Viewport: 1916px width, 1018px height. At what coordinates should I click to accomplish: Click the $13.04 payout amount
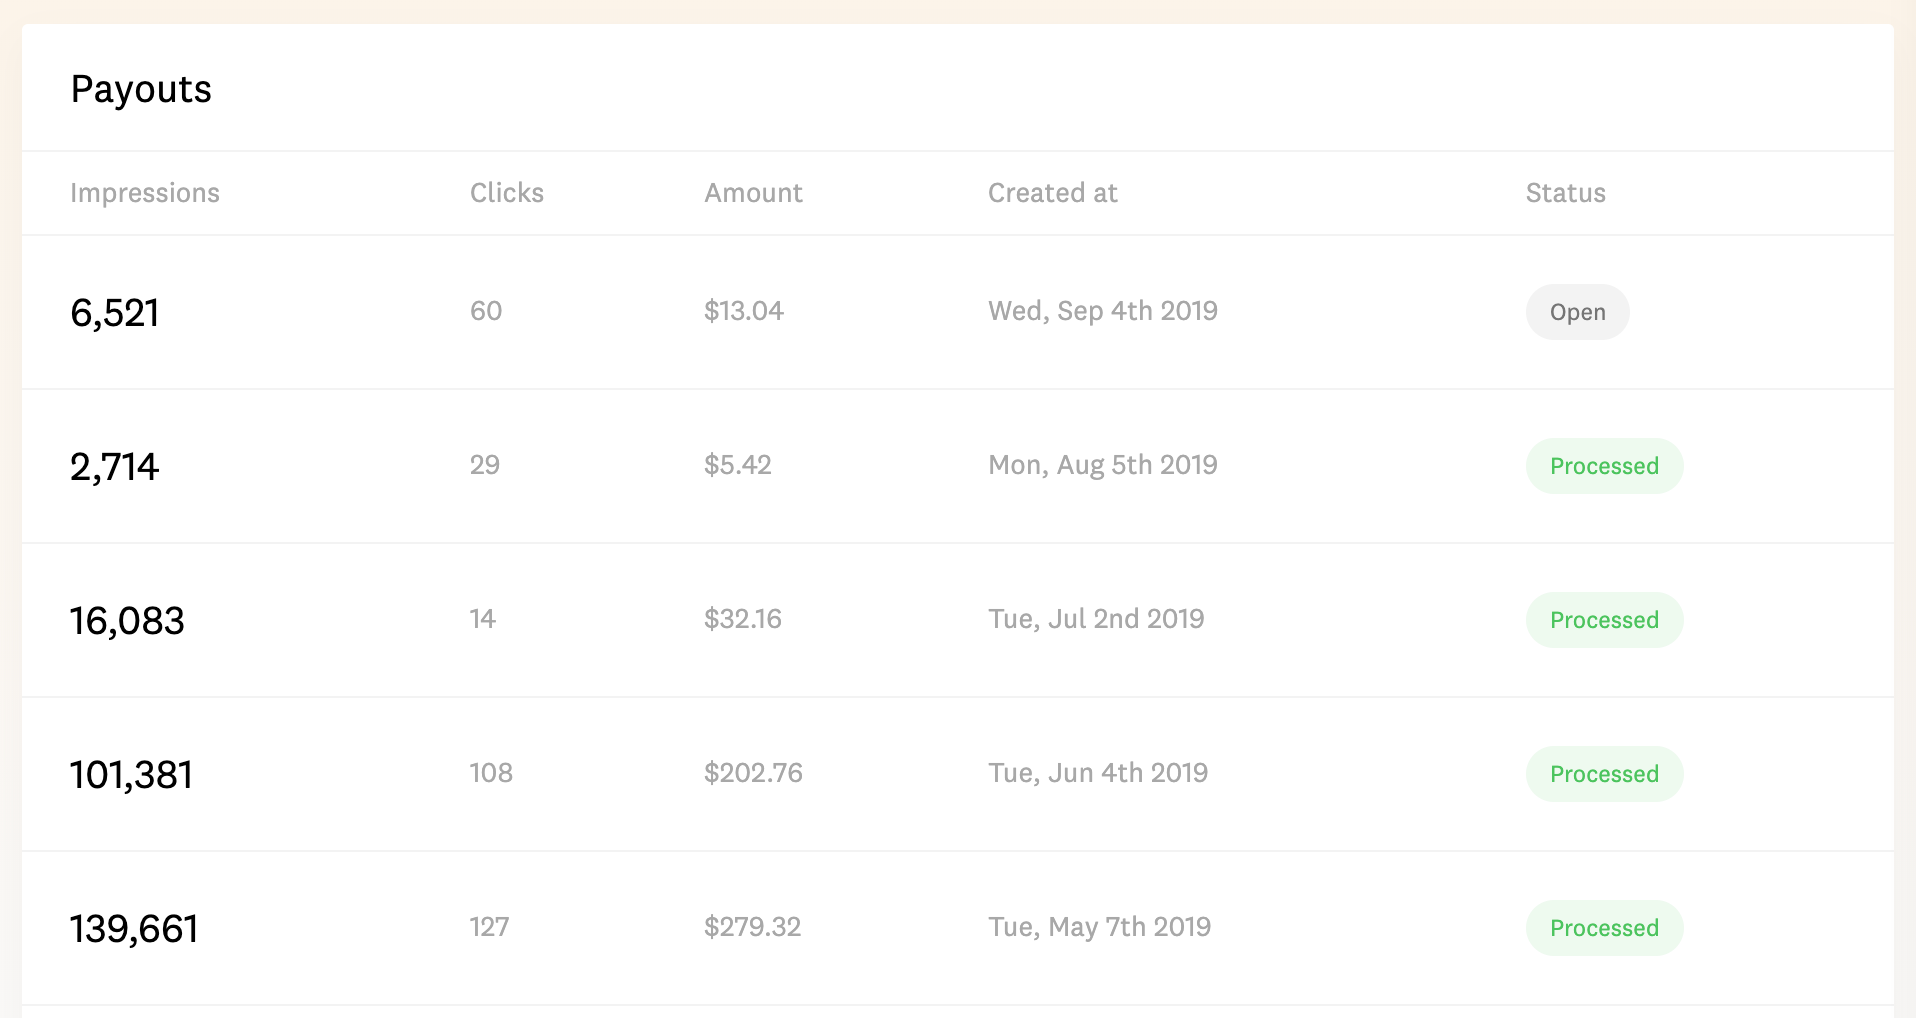coord(743,311)
